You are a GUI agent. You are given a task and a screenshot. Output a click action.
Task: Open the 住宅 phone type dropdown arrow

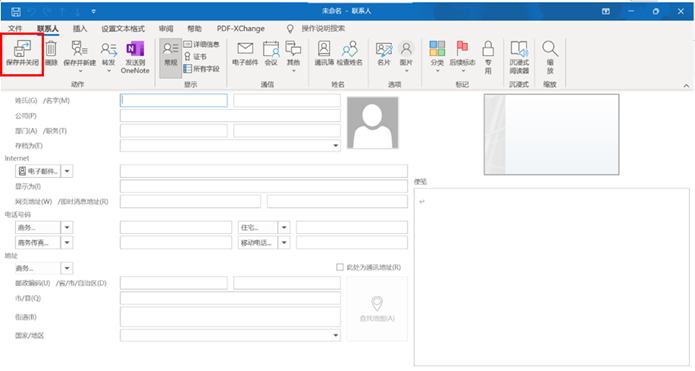tap(284, 227)
